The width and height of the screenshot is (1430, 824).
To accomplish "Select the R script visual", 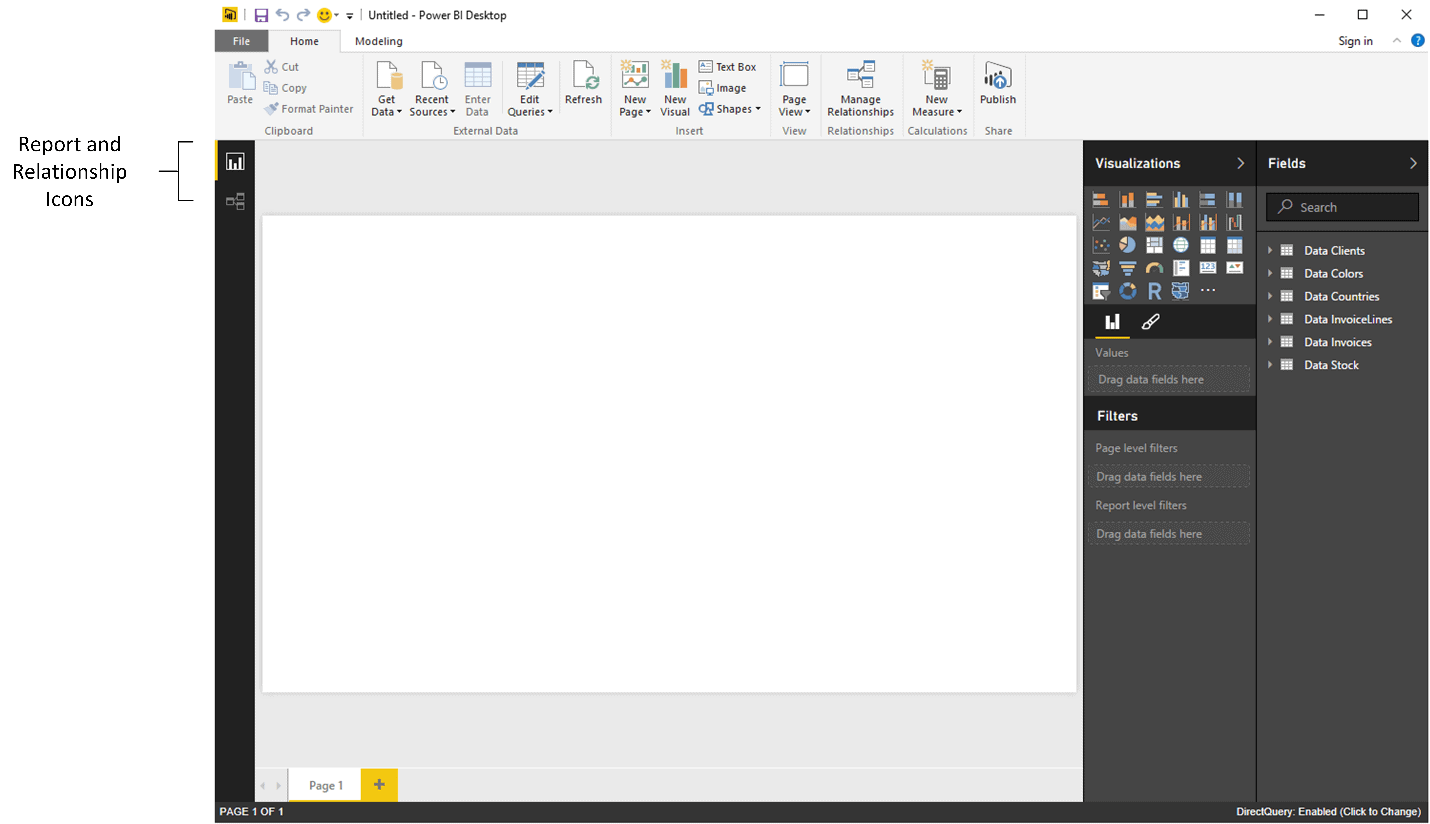I will (x=1154, y=291).
